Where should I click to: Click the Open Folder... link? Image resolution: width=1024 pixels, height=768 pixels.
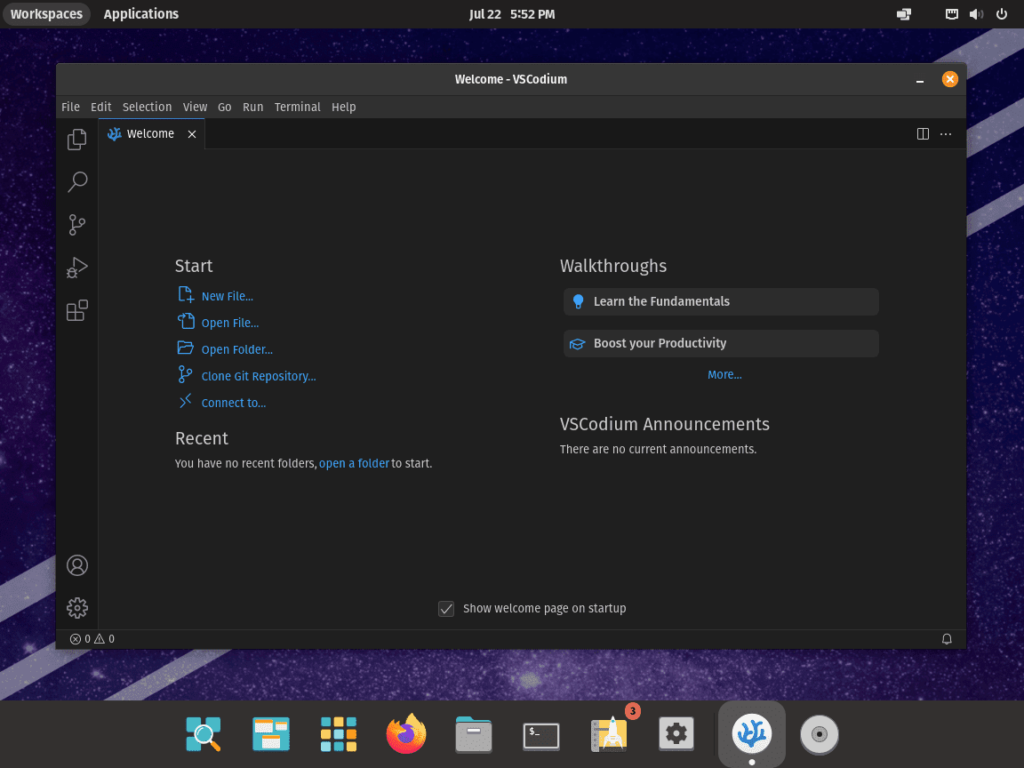(x=237, y=350)
